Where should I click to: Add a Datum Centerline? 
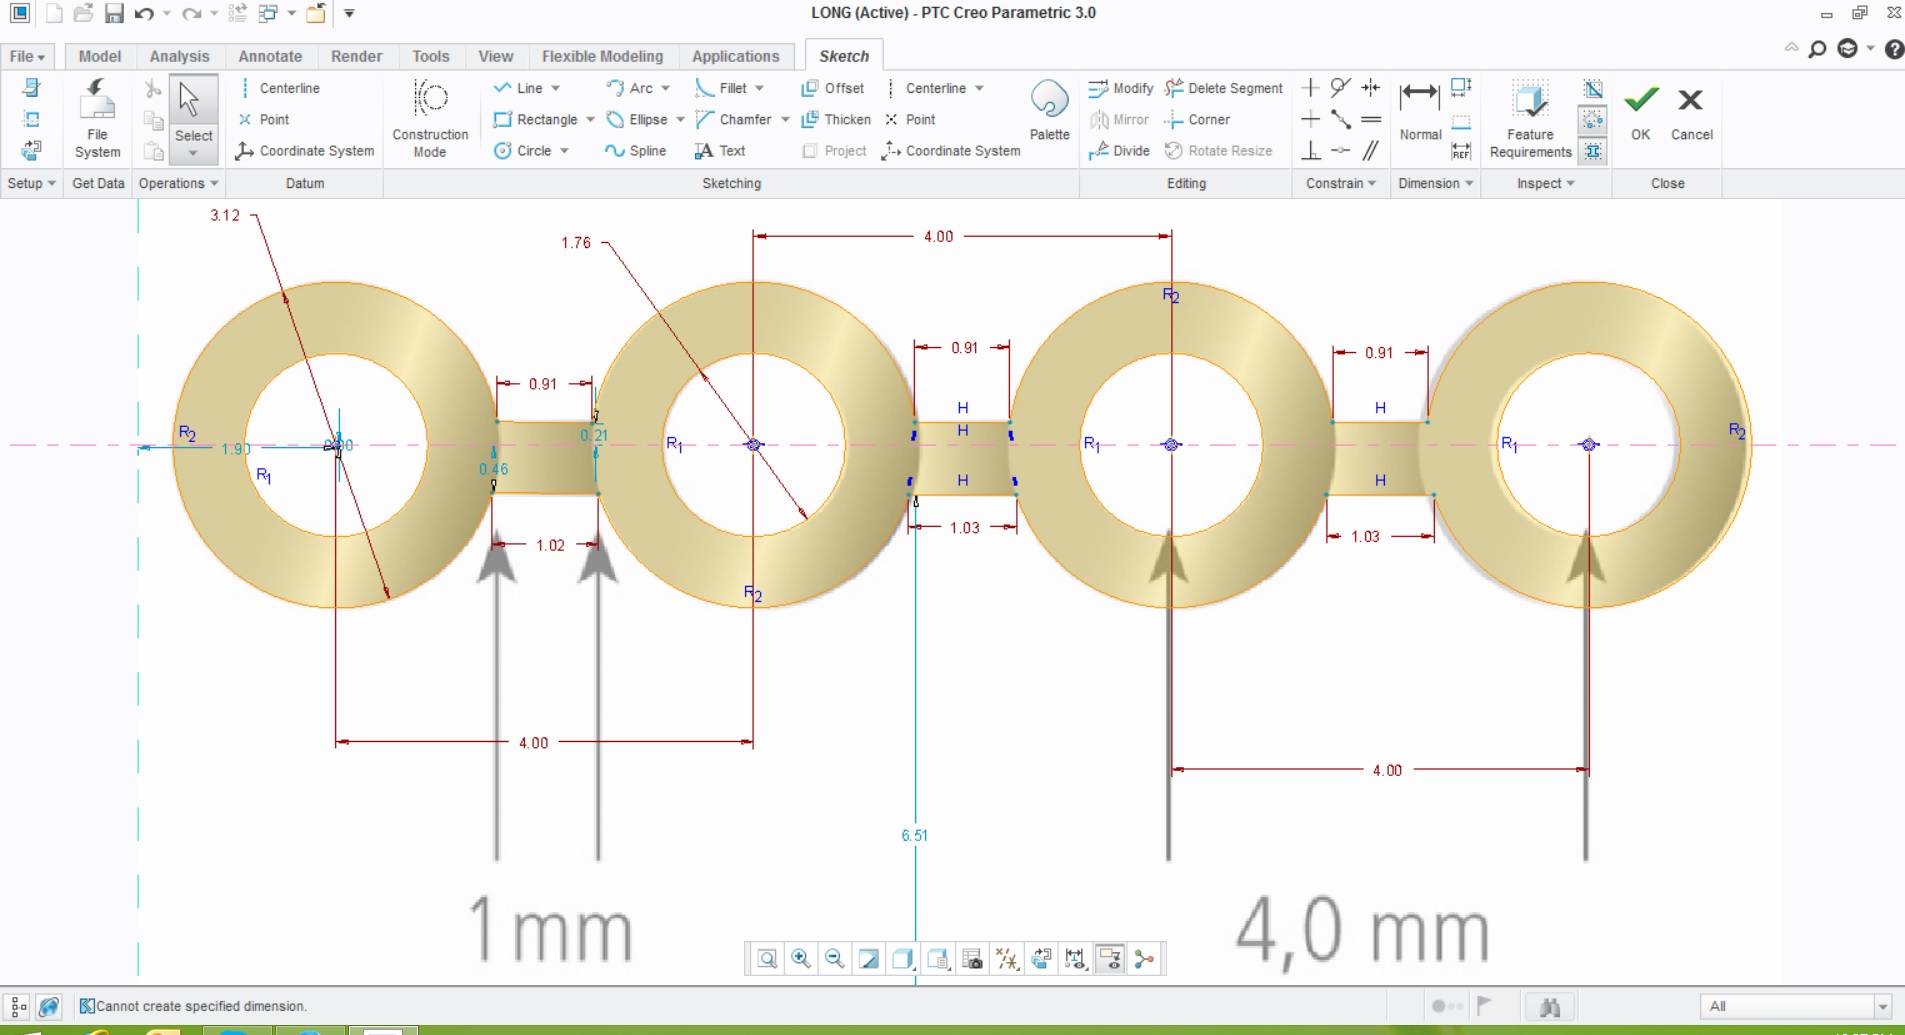click(x=279, y=88)
